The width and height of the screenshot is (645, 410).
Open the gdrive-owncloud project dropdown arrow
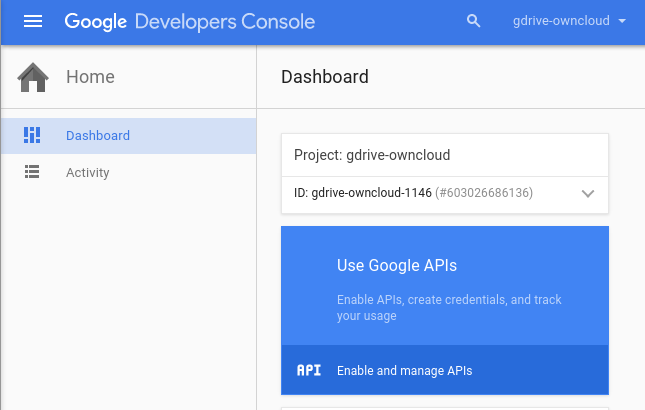coord(622,21)
